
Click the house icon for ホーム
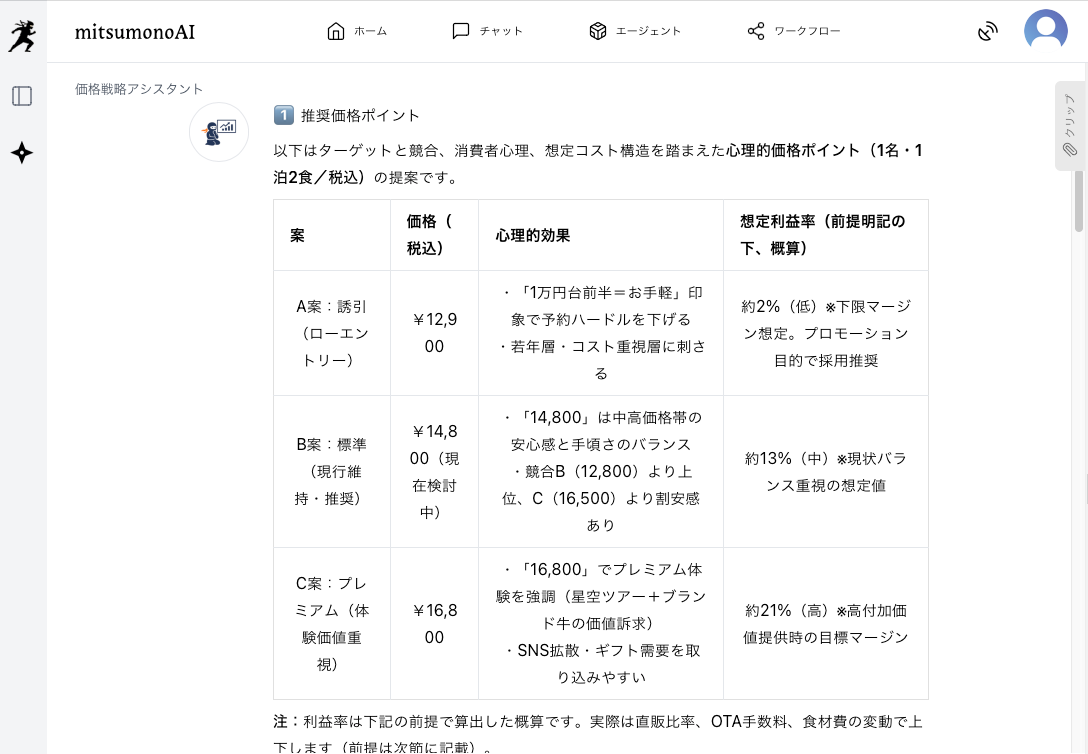pyautogui.click(x=336, y=31)
